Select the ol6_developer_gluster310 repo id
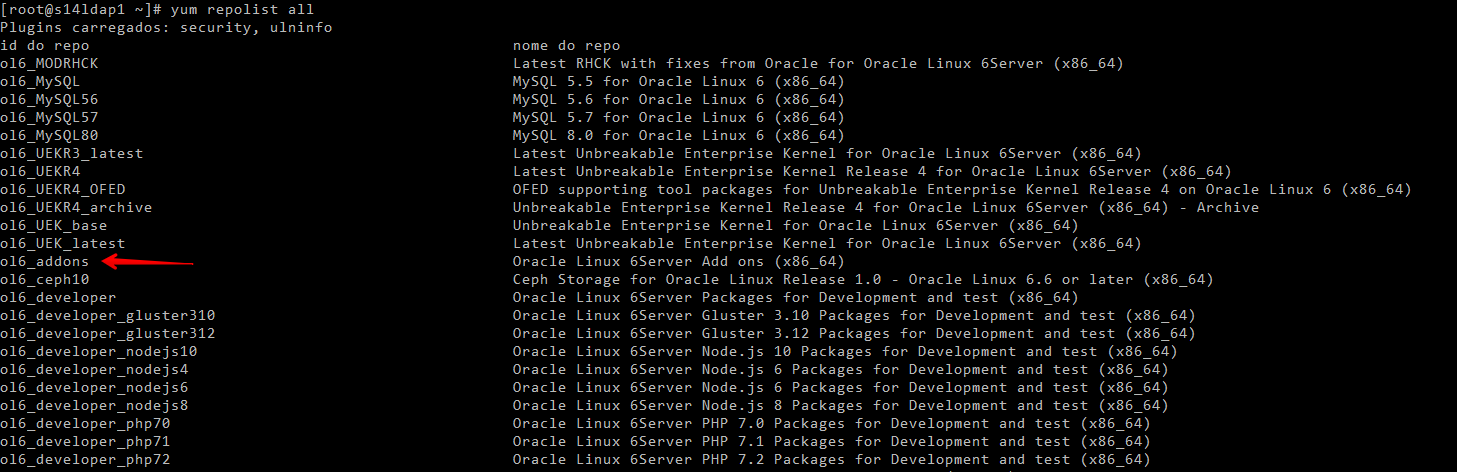 tap(107, 316)
